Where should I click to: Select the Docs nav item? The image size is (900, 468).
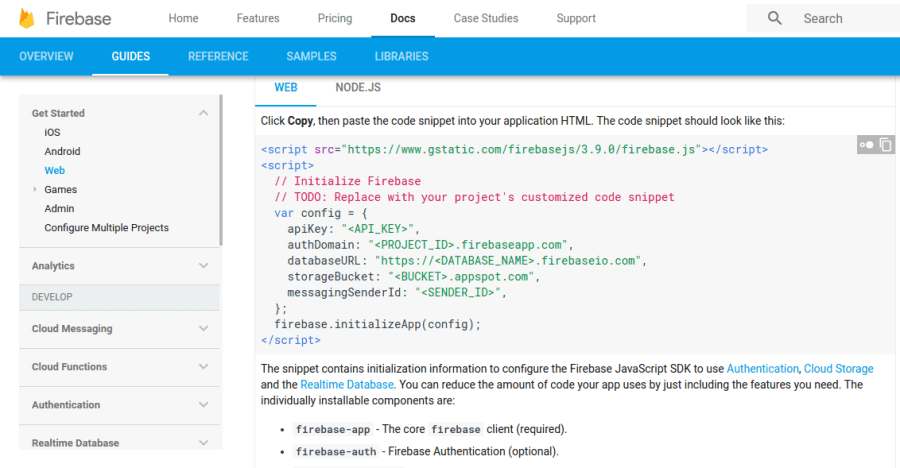click(402, 18)
